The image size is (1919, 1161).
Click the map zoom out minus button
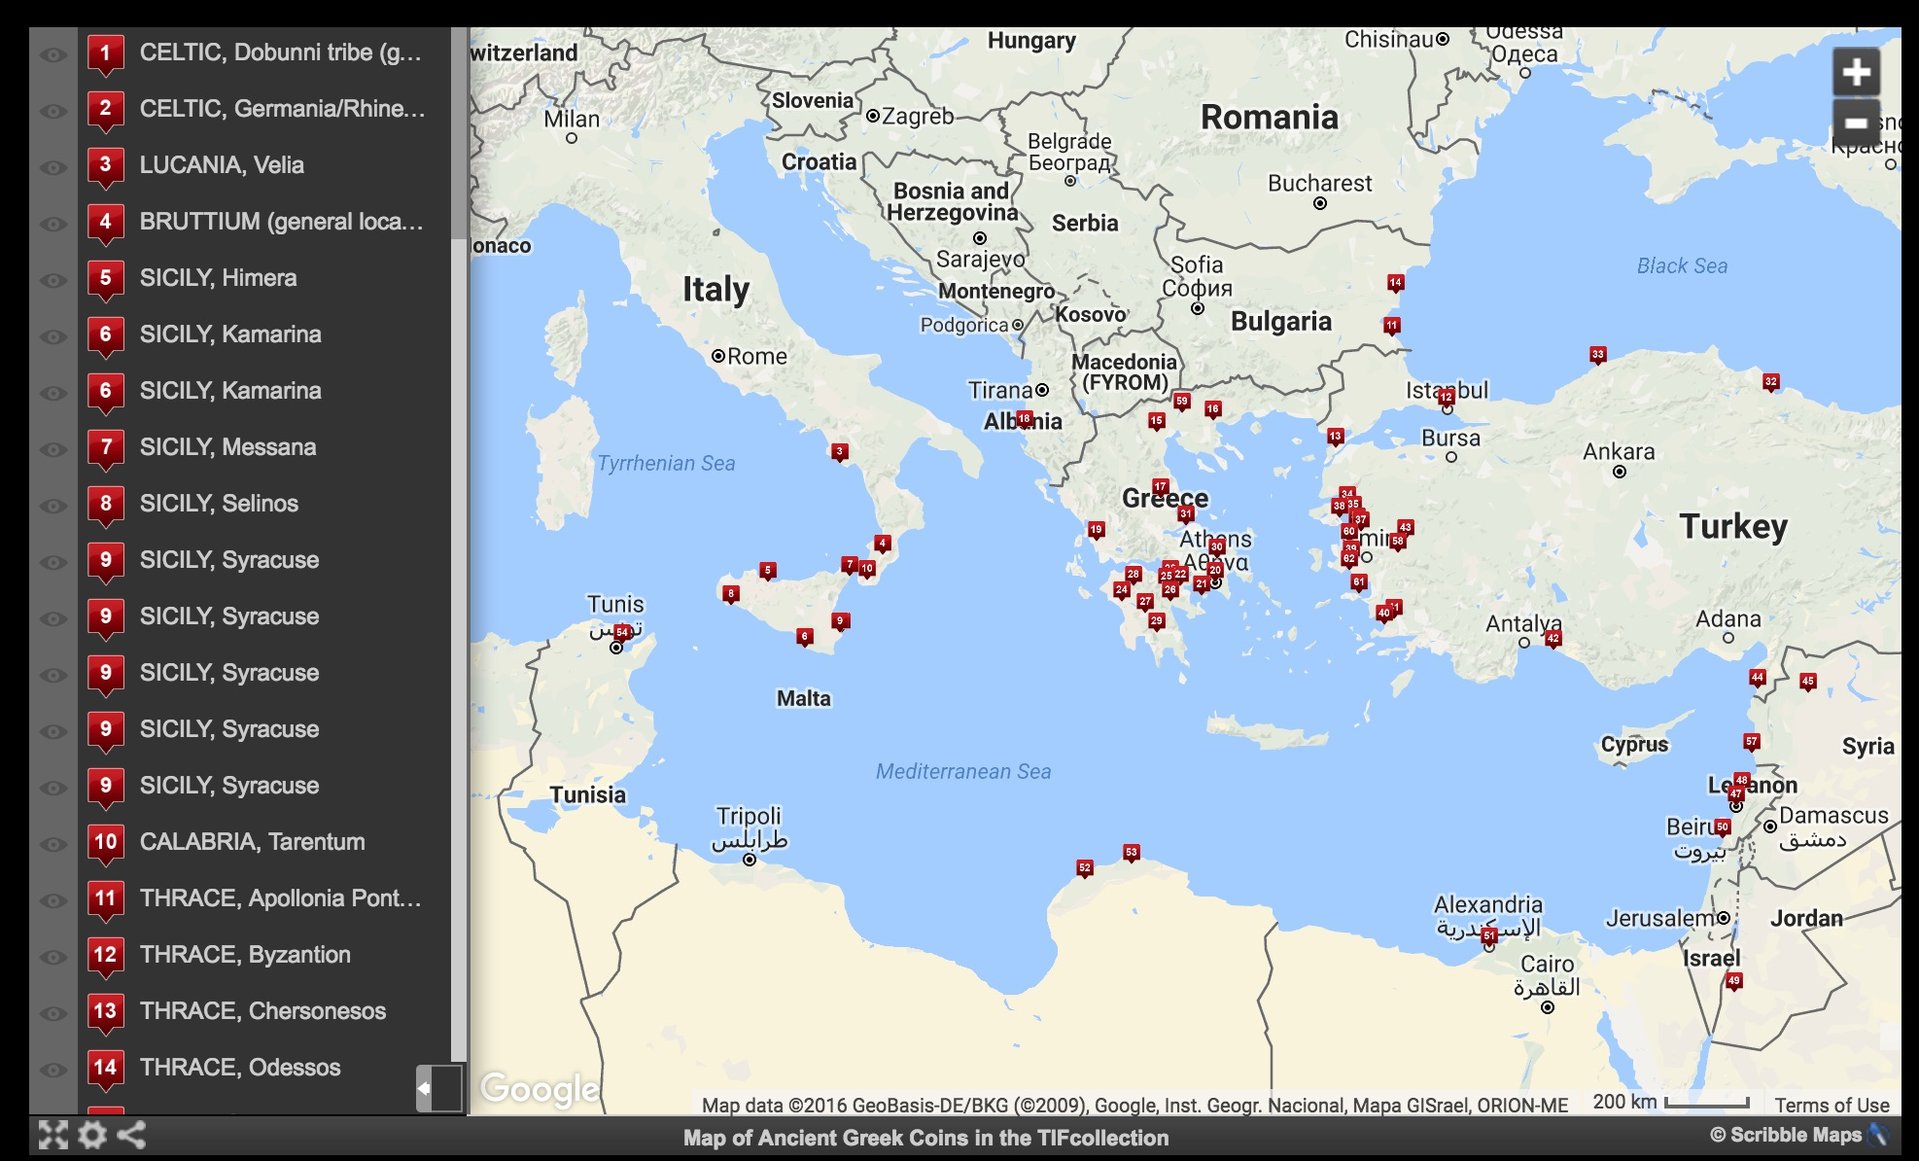(1856, 122)
